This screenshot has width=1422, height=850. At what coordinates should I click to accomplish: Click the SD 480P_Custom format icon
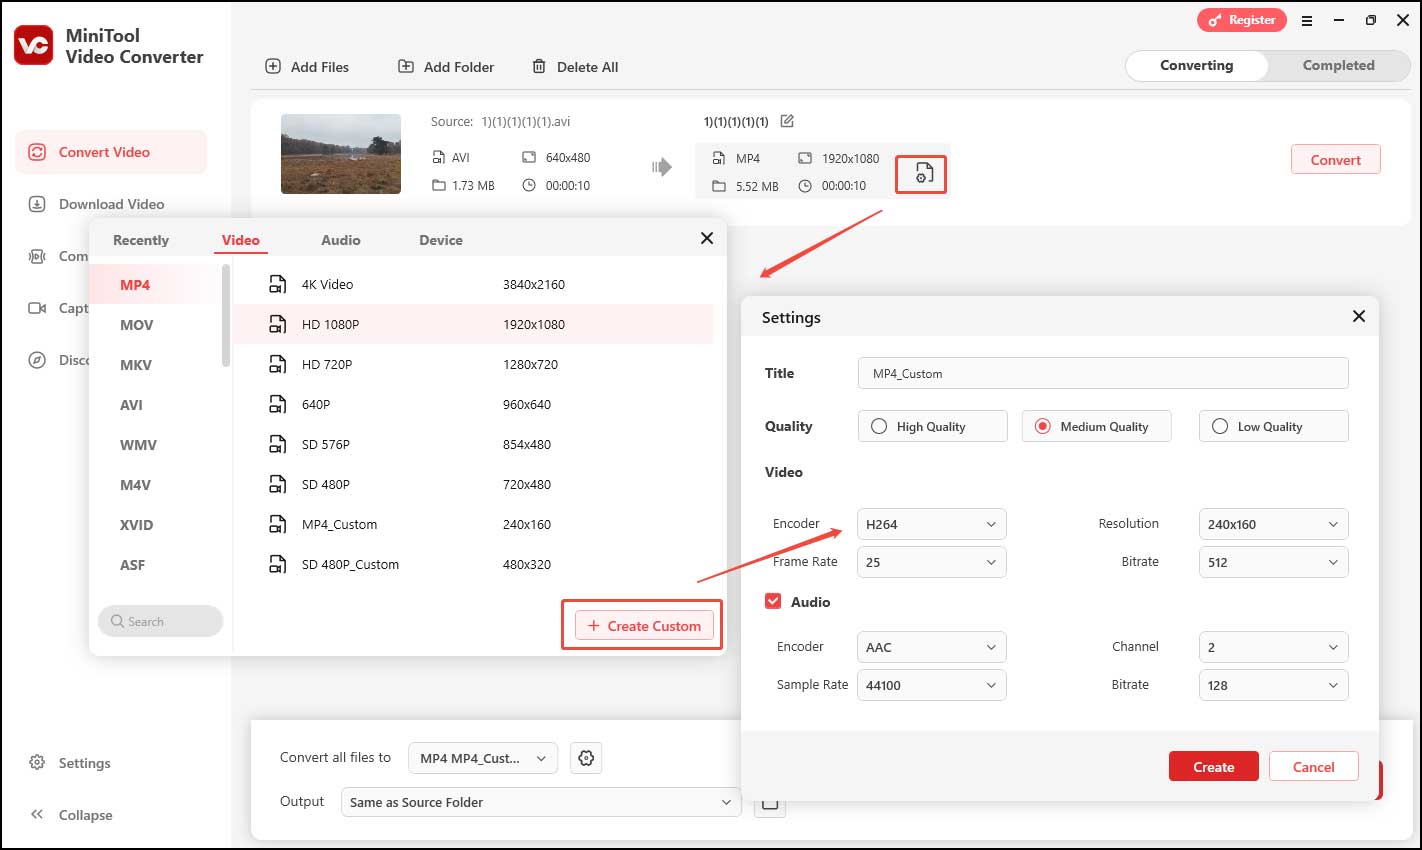click(x=278, y=564)
